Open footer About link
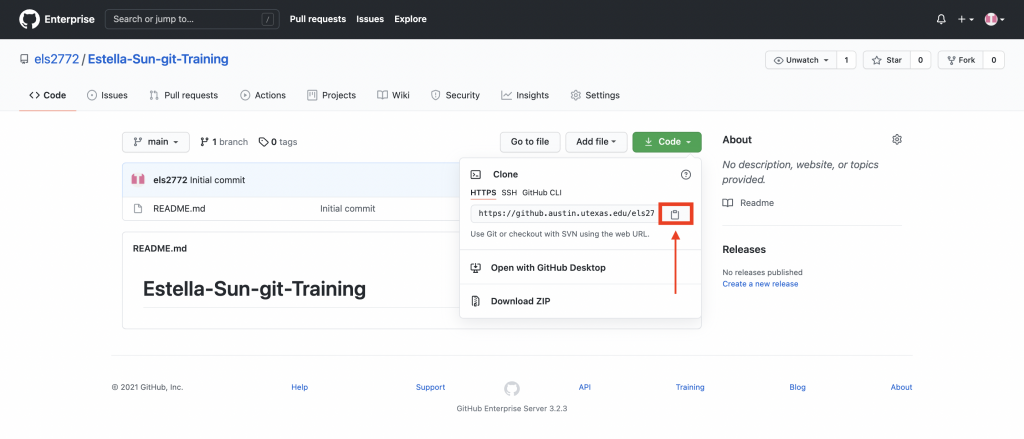The height and width of the screenshot is (439, 1024). [901, 387]
